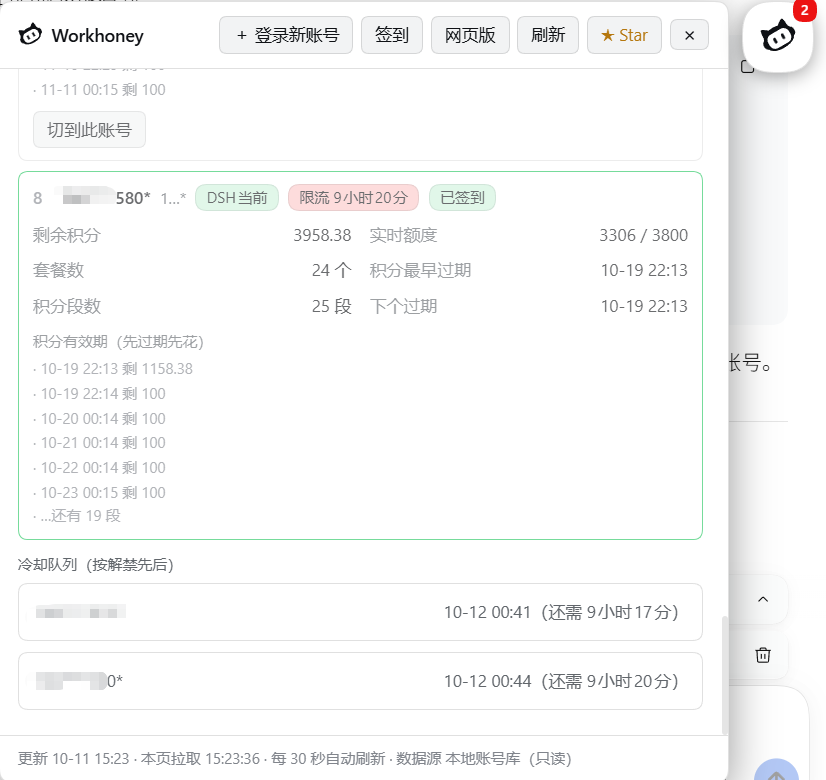Click the blue scroll-up button at bottom right

[776, 770]
